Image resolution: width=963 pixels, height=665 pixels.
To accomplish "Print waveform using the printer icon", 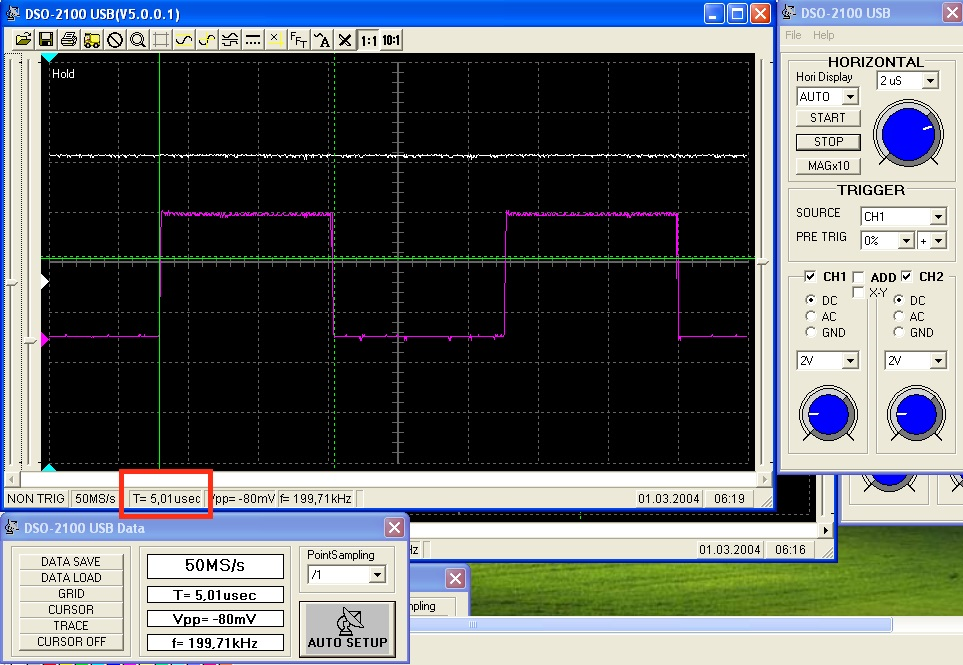I will coord(69,40).
